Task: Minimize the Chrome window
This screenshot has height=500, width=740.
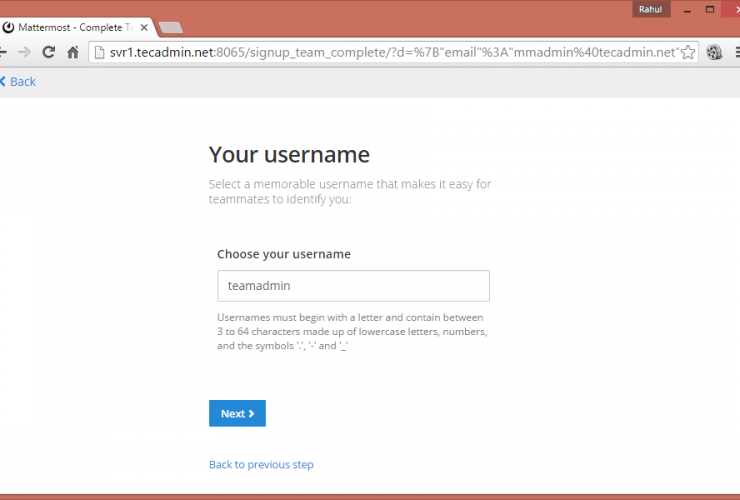Action: click(687, 9)
